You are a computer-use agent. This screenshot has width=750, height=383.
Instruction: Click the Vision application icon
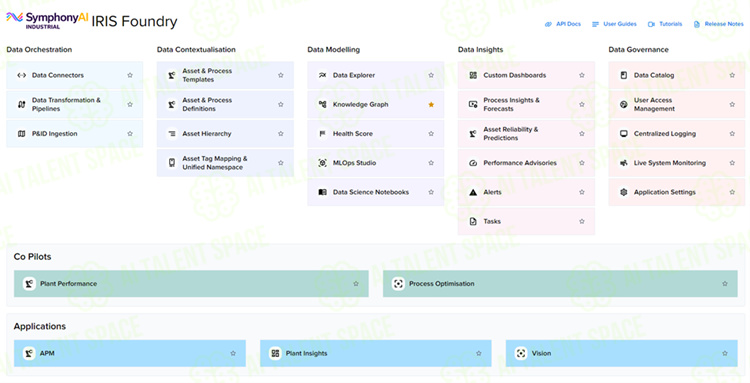521,353
